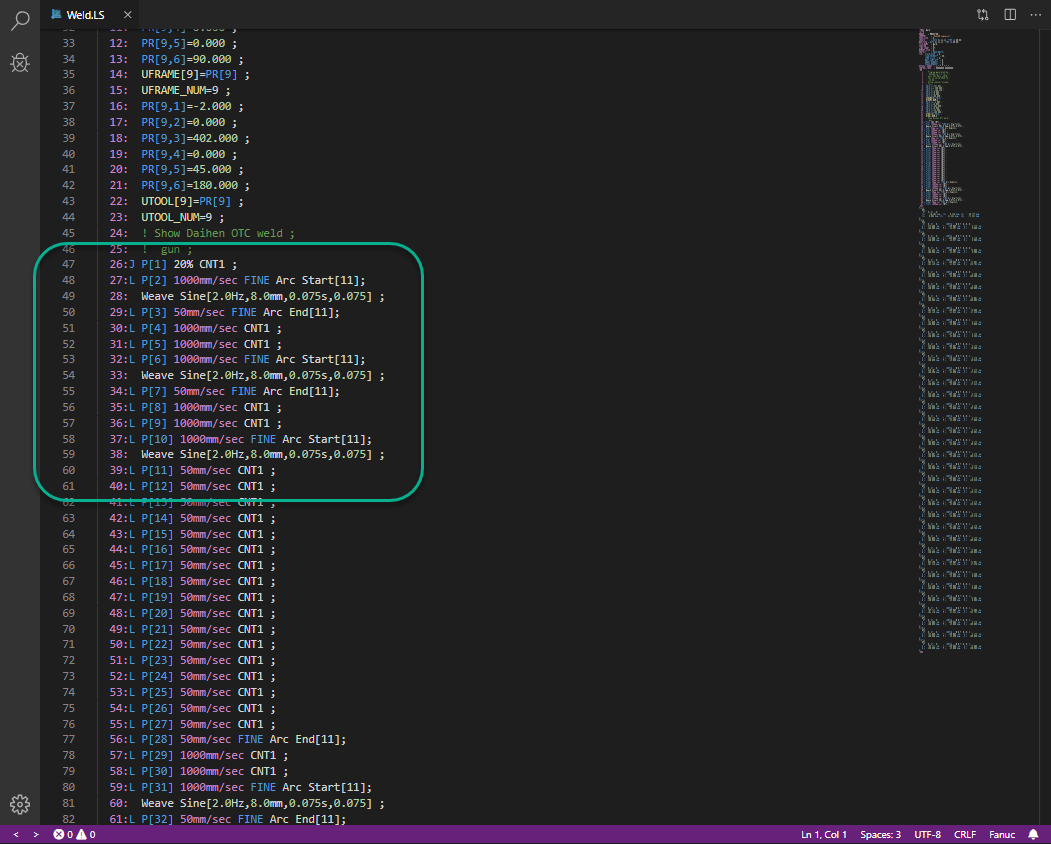Click line number 47 in the gutter
This screenshot has width=1051, height=844.
click(x=68, y=265)
